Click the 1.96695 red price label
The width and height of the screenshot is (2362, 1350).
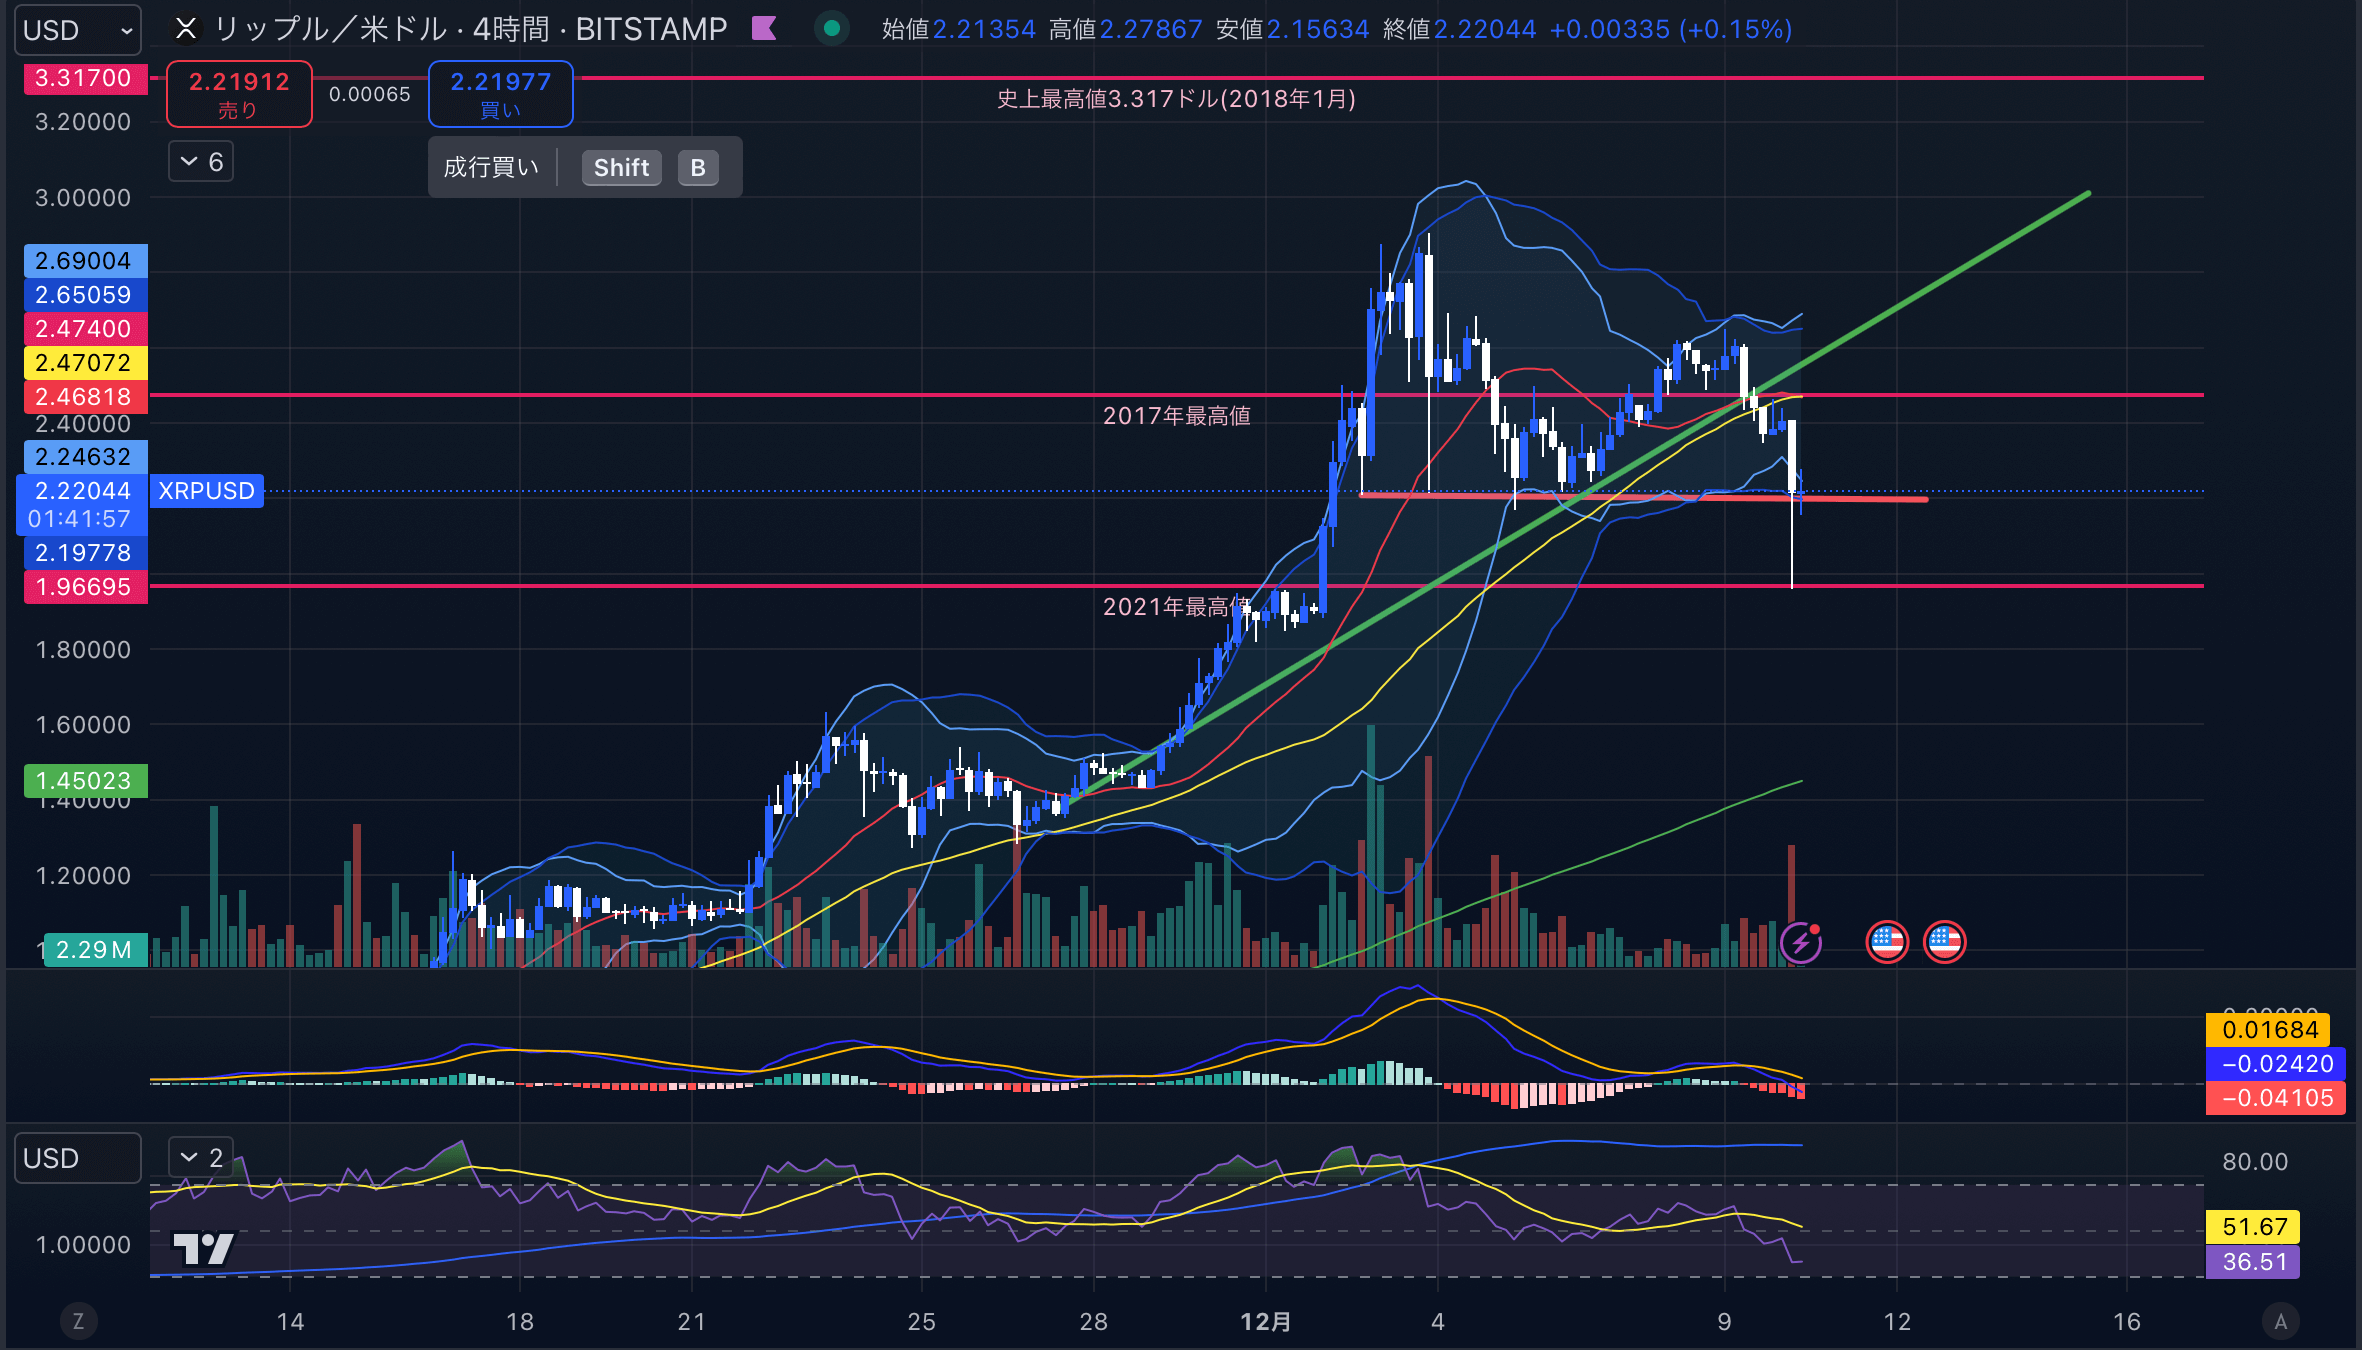pos(84,587)
